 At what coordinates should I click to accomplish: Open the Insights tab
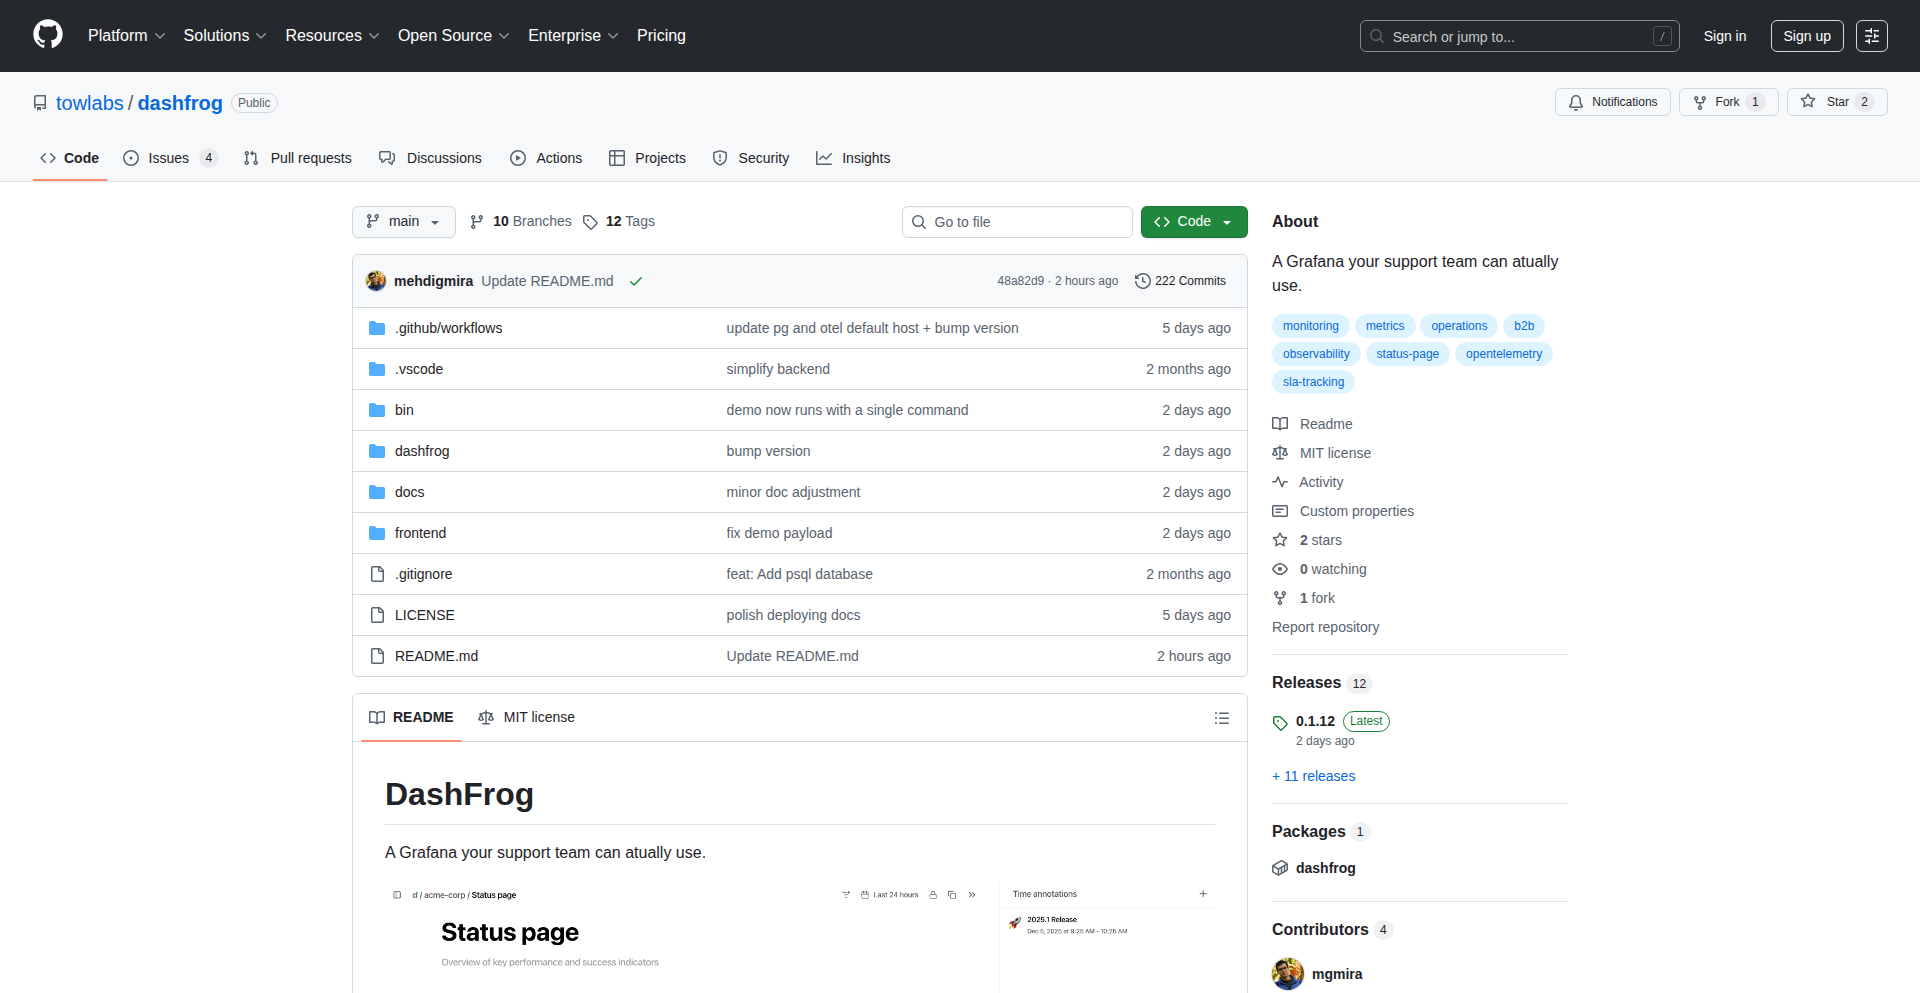853,158
